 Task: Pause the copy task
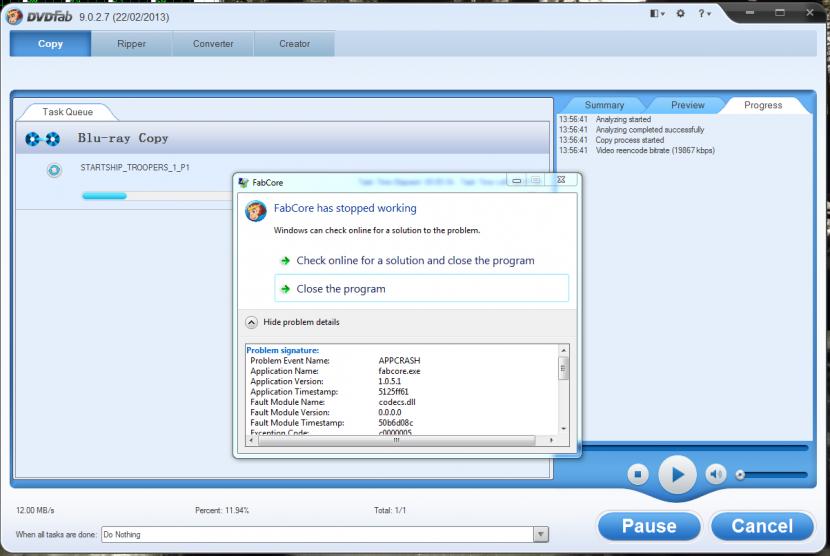(649, 526)
